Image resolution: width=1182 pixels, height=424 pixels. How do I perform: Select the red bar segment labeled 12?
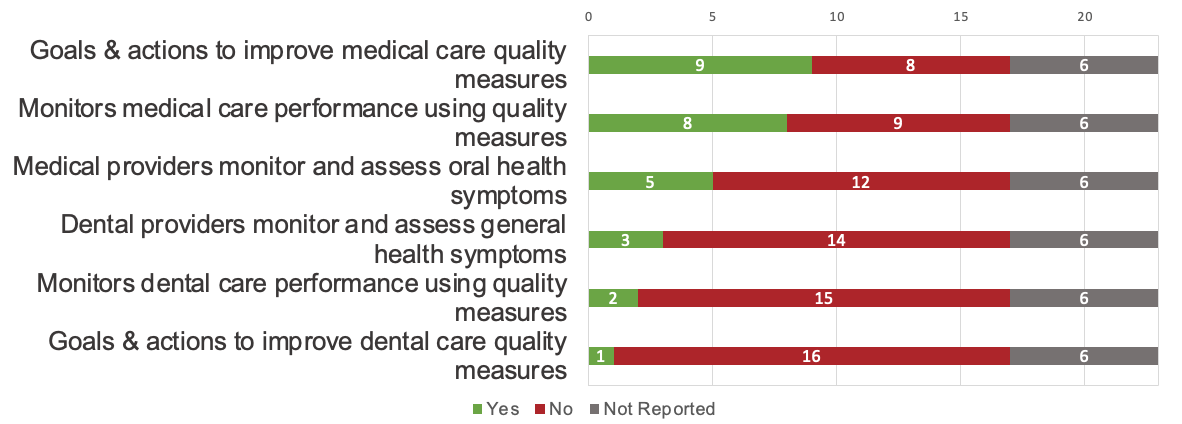tap(861, 181)
